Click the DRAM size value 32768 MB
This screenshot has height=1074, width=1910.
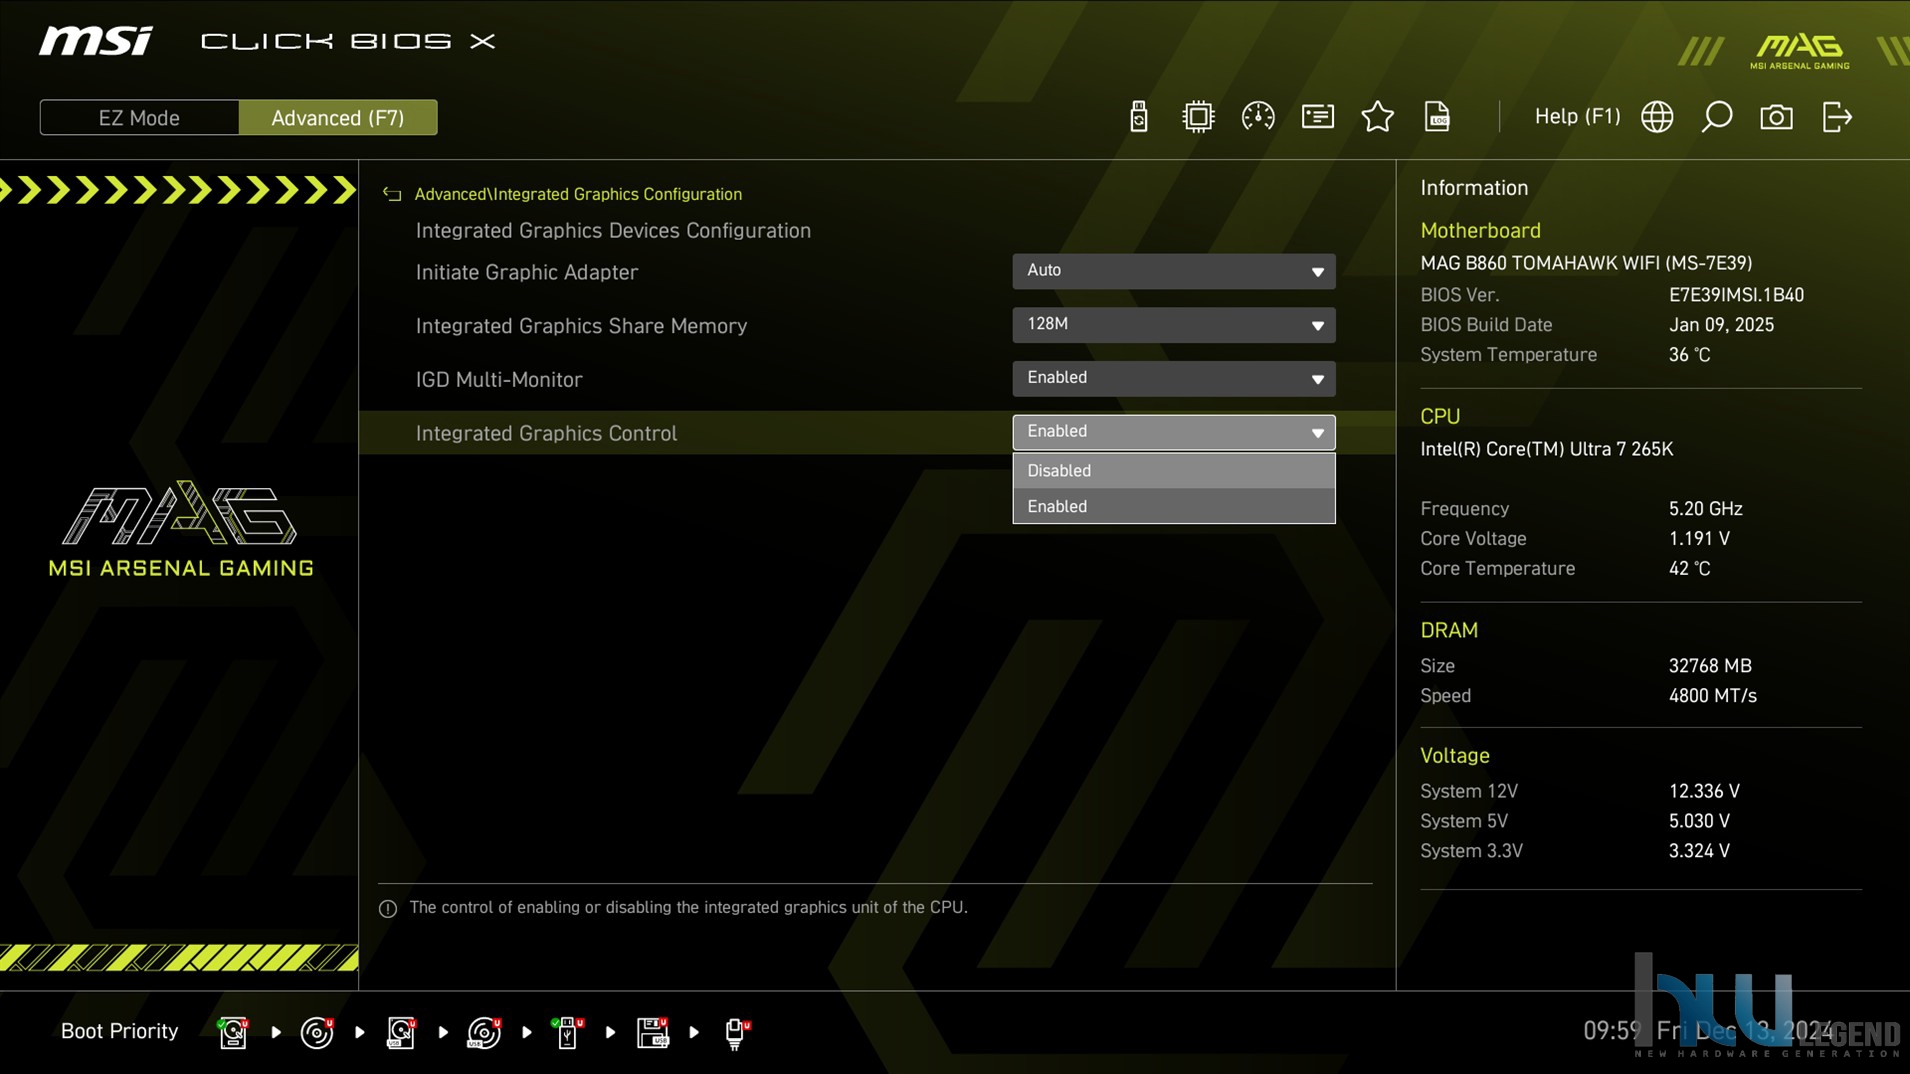click(x=1710, y=666)
